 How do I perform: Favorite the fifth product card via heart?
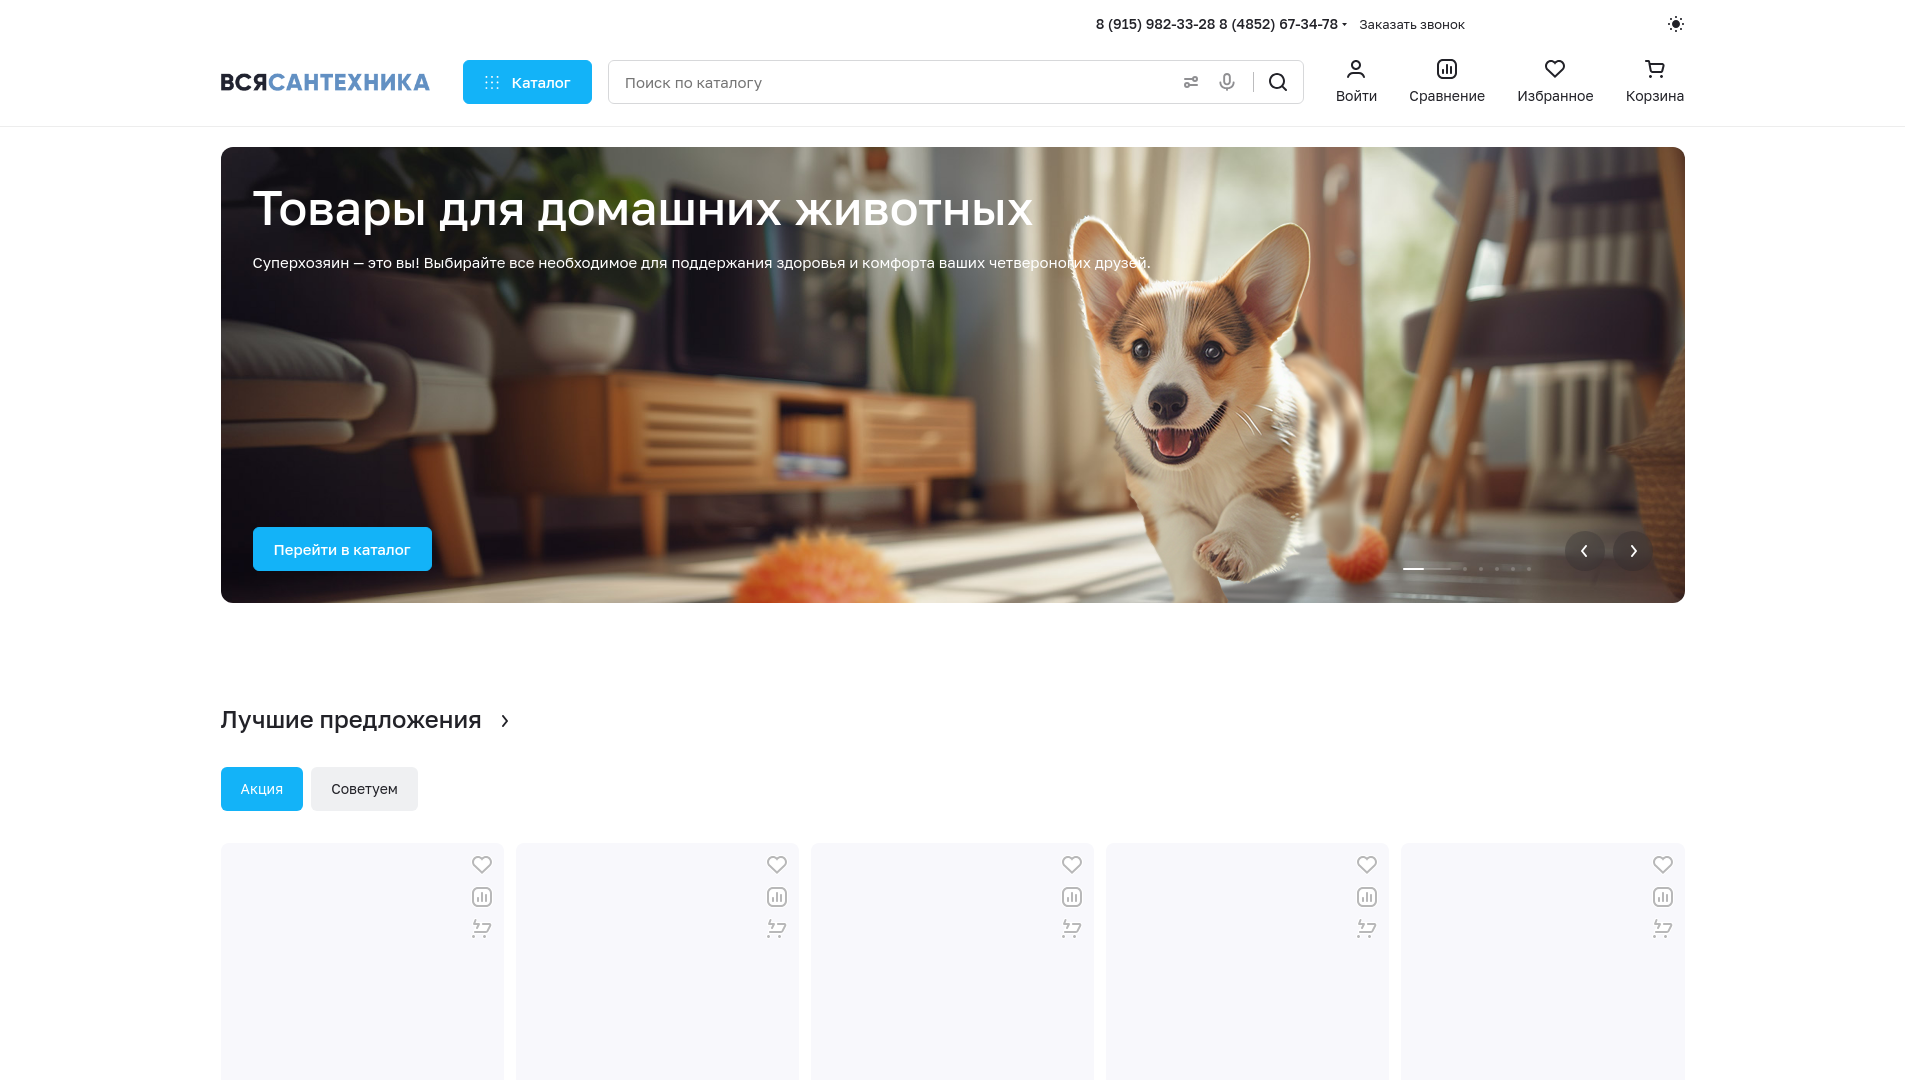1663,864
